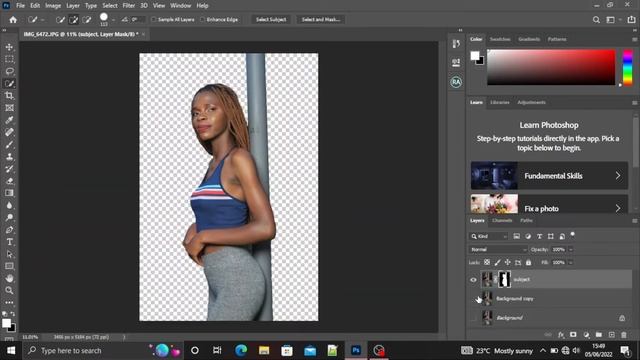The image size is (640, 360).
Task: Delete layer with trash icon
Action: 624,335
